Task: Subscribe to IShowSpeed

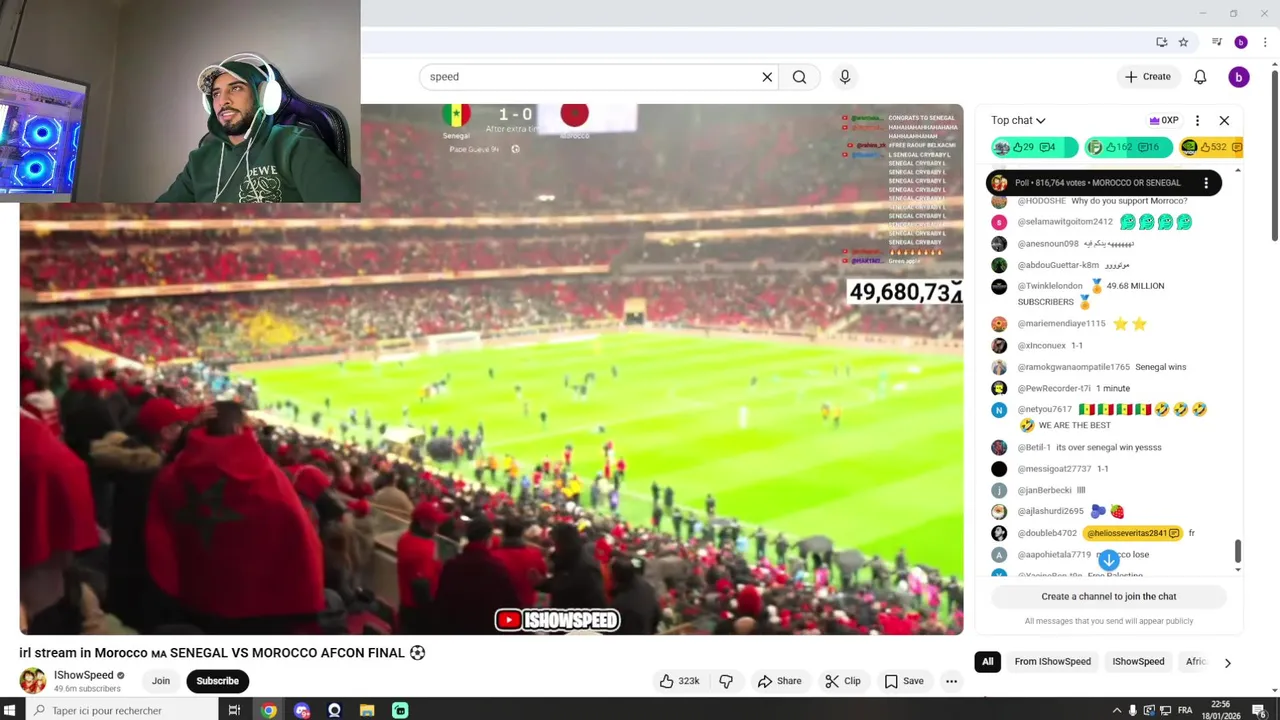Action: 217,681
